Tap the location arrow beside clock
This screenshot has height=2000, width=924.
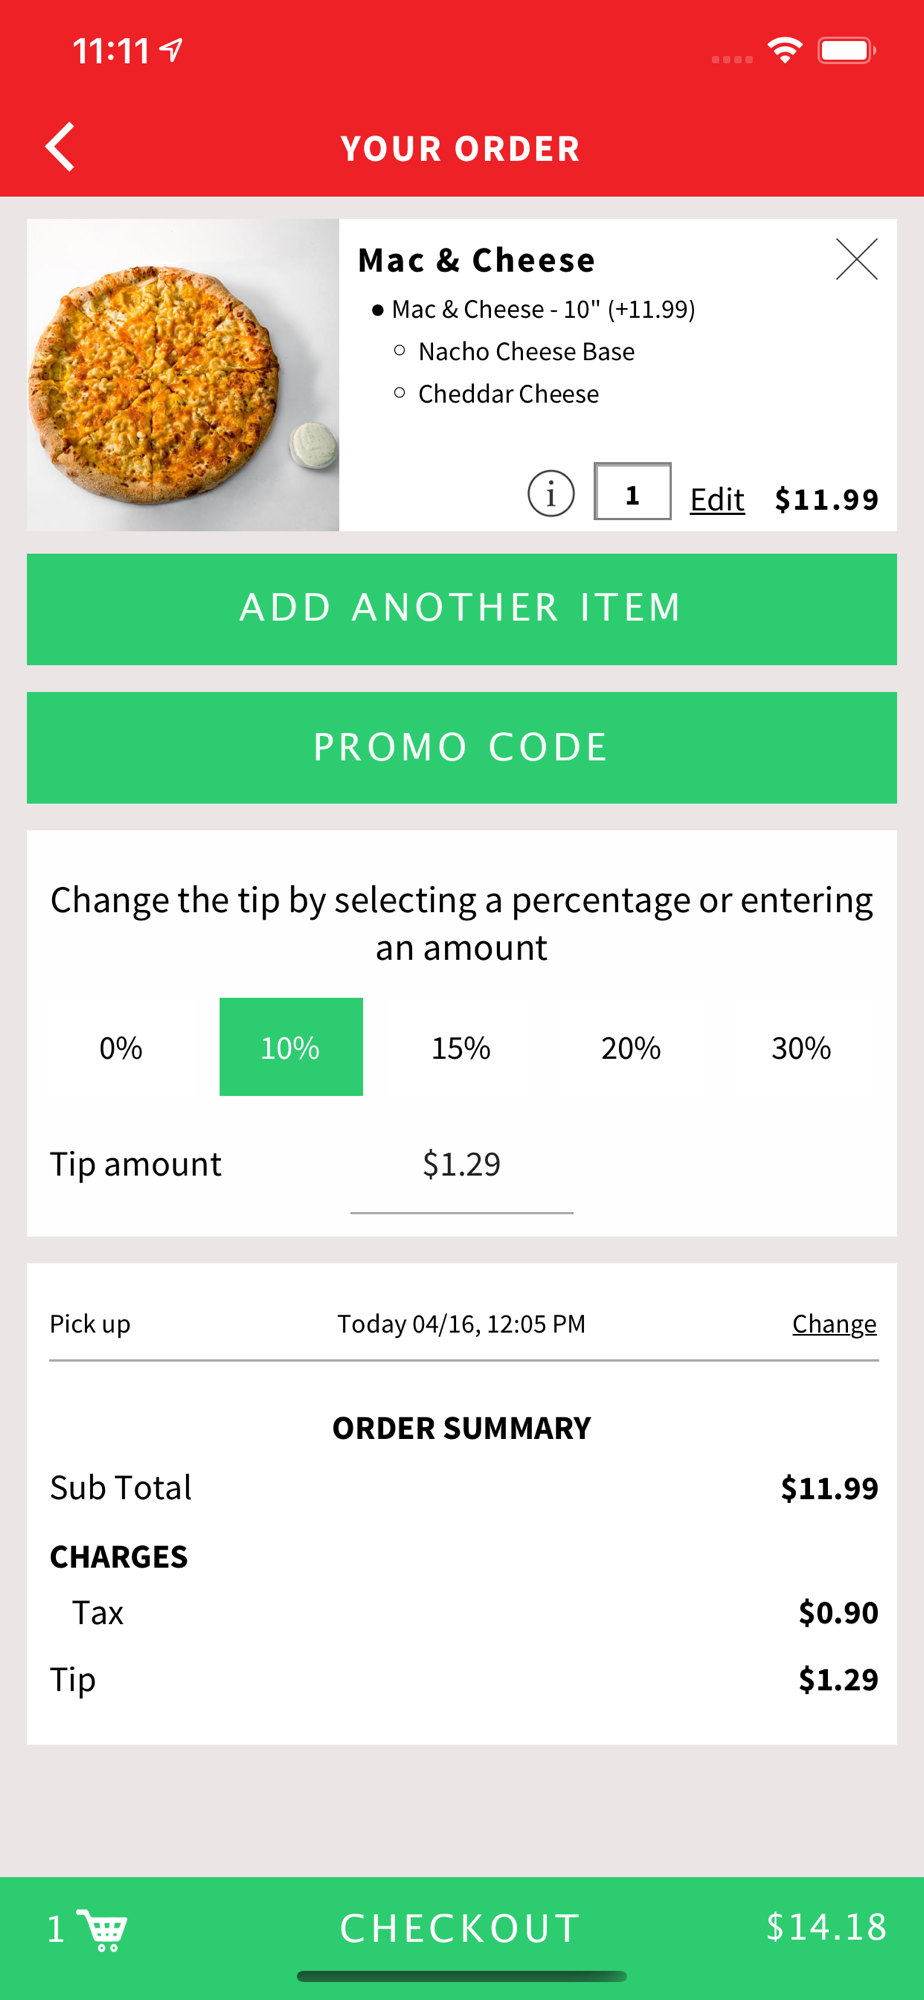tap(172, 50)
